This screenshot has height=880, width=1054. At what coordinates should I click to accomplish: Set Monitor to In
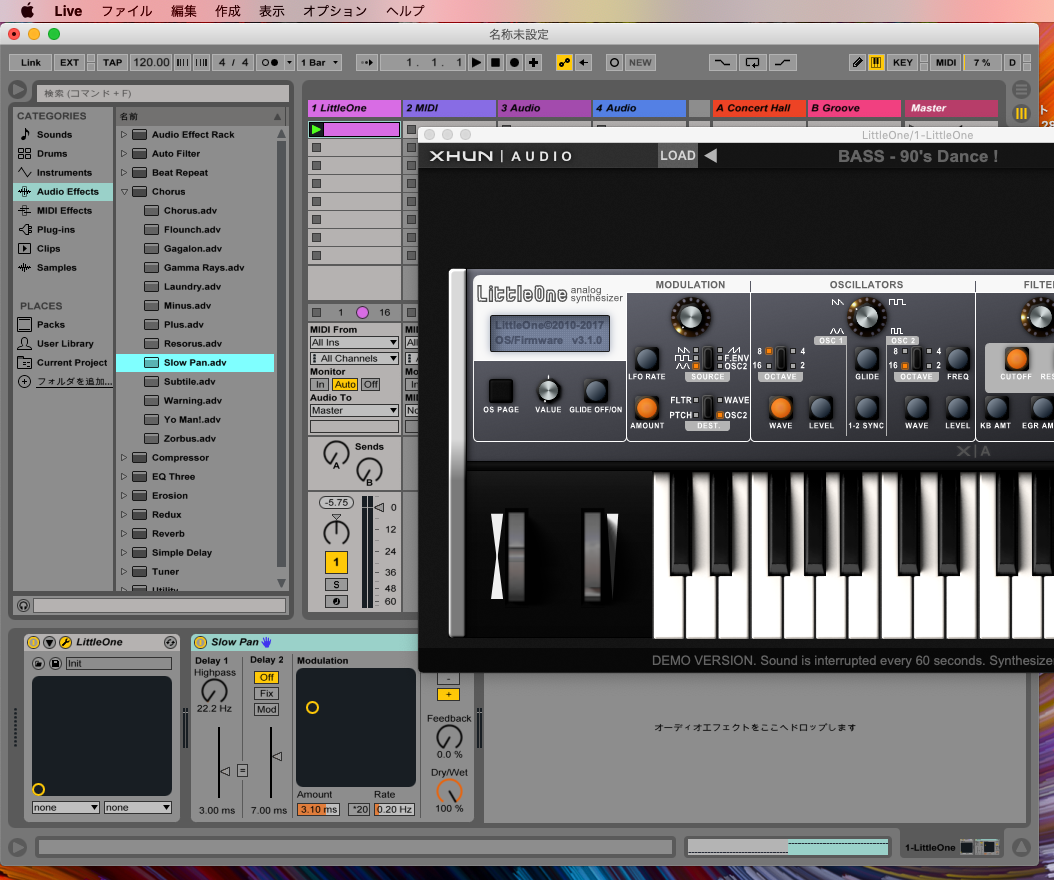click(x=320, y=385)
